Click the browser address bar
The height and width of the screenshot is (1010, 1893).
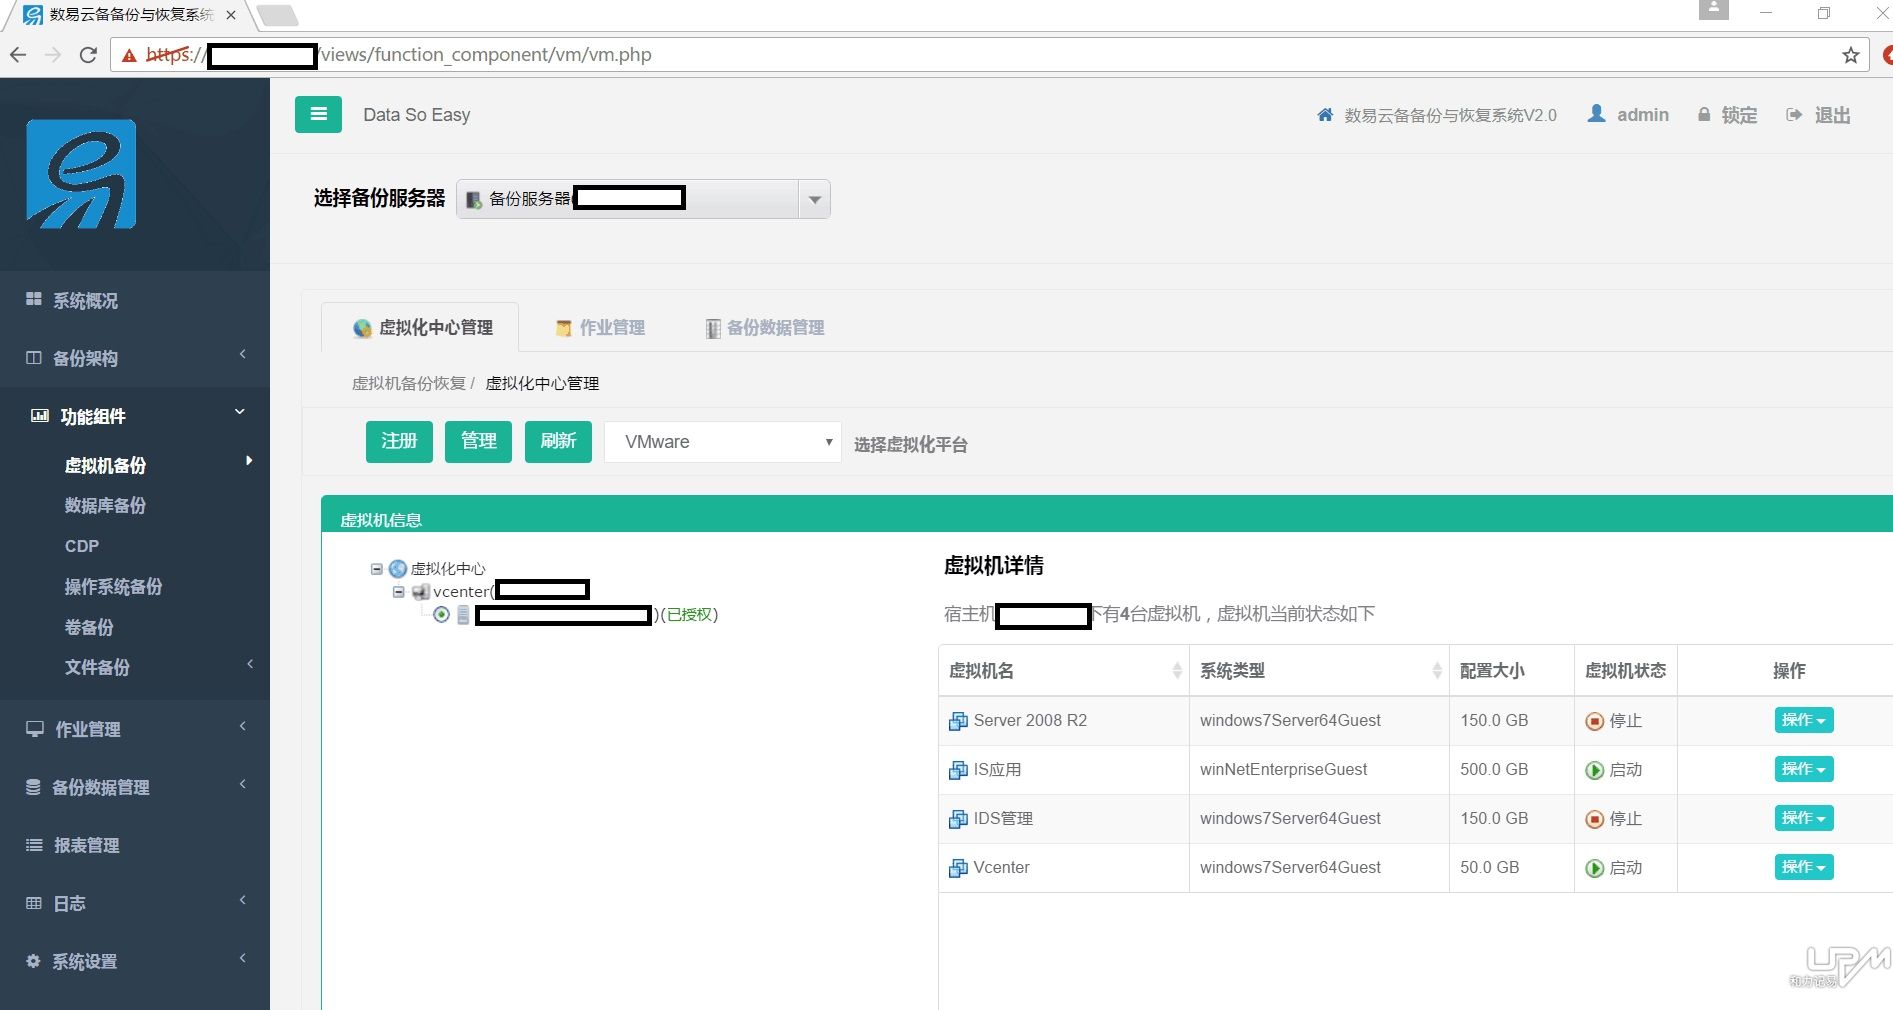pos(990,55)
